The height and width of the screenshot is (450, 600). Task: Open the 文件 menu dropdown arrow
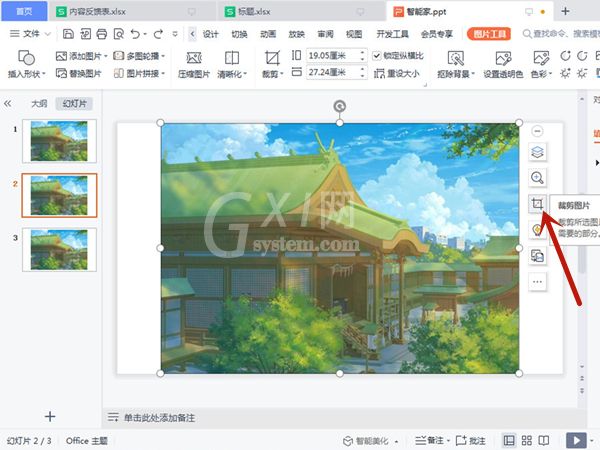pyautogui.click(x=48, y=34)
